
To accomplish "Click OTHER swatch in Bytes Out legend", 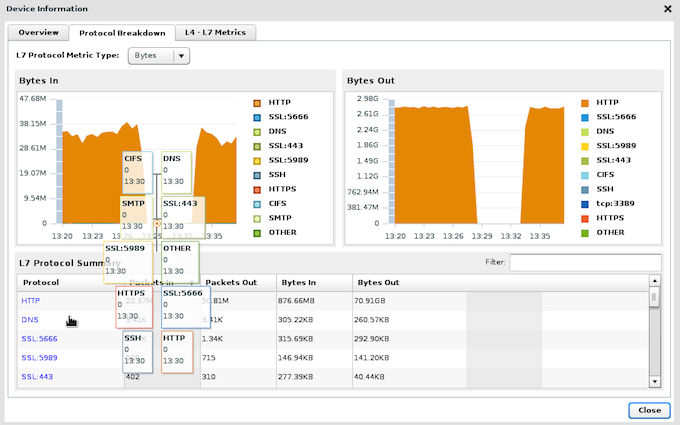I will tap(585, 233).
